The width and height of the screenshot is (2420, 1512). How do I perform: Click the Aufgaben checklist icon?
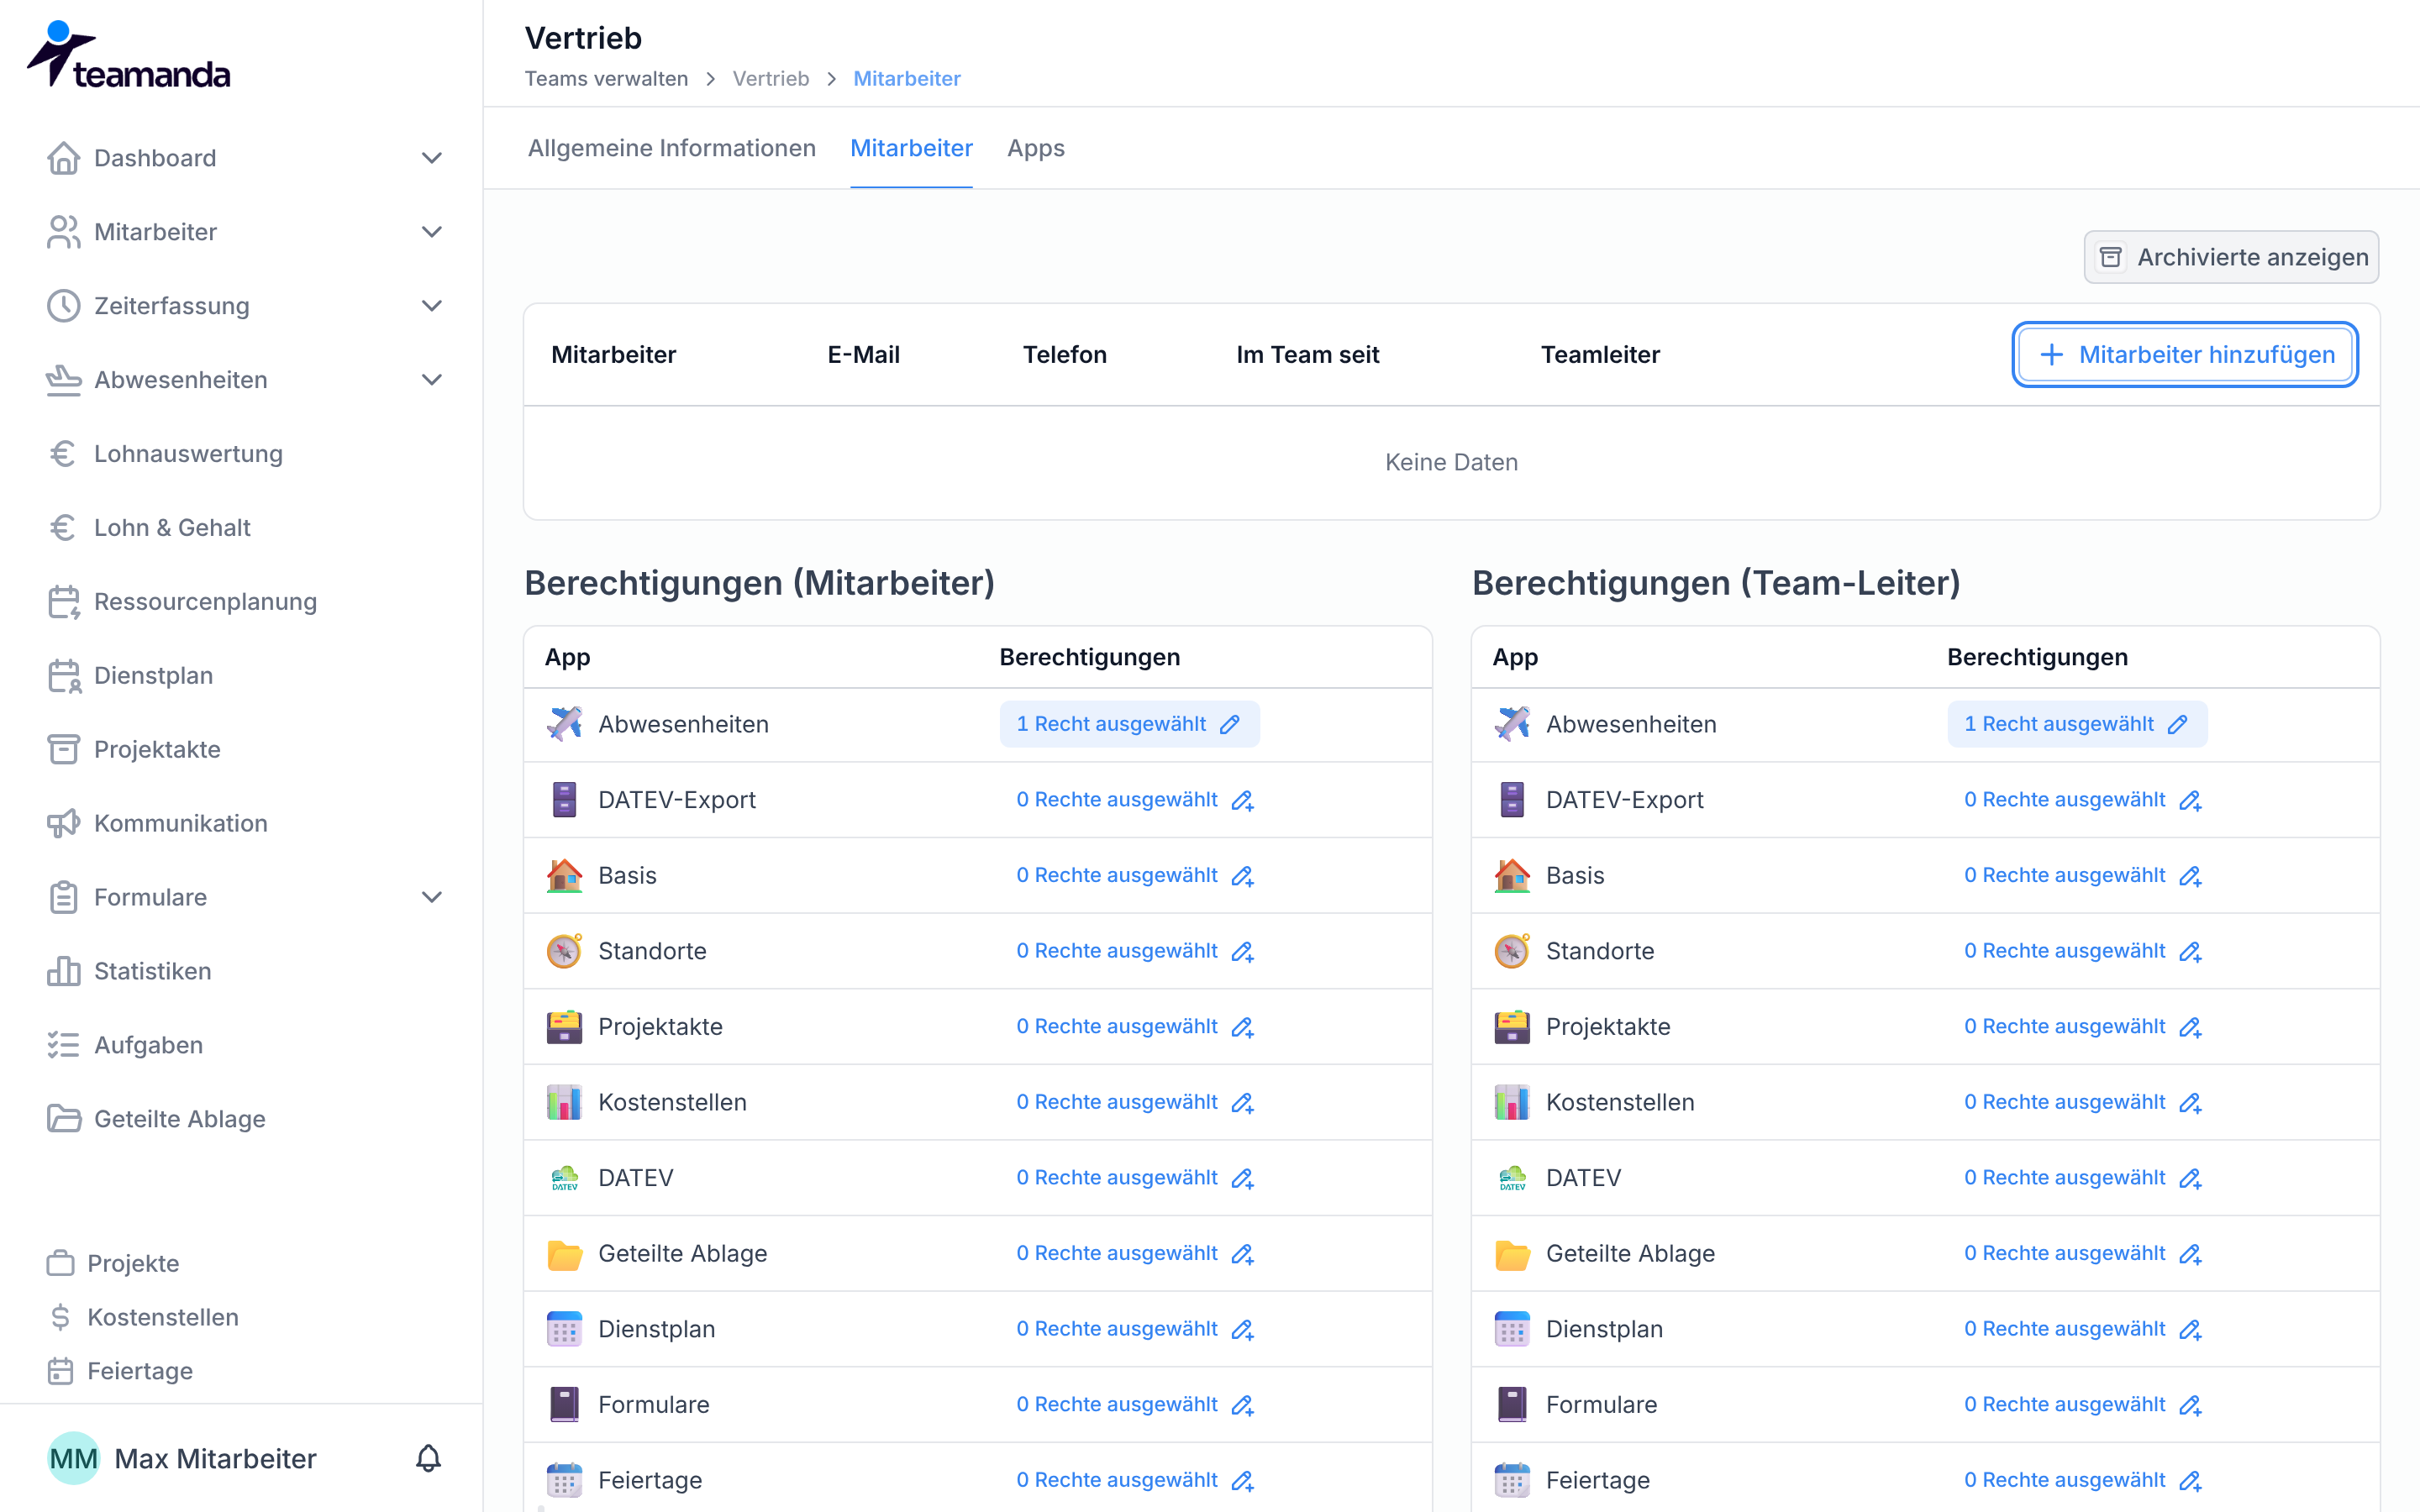point(63,1045)
